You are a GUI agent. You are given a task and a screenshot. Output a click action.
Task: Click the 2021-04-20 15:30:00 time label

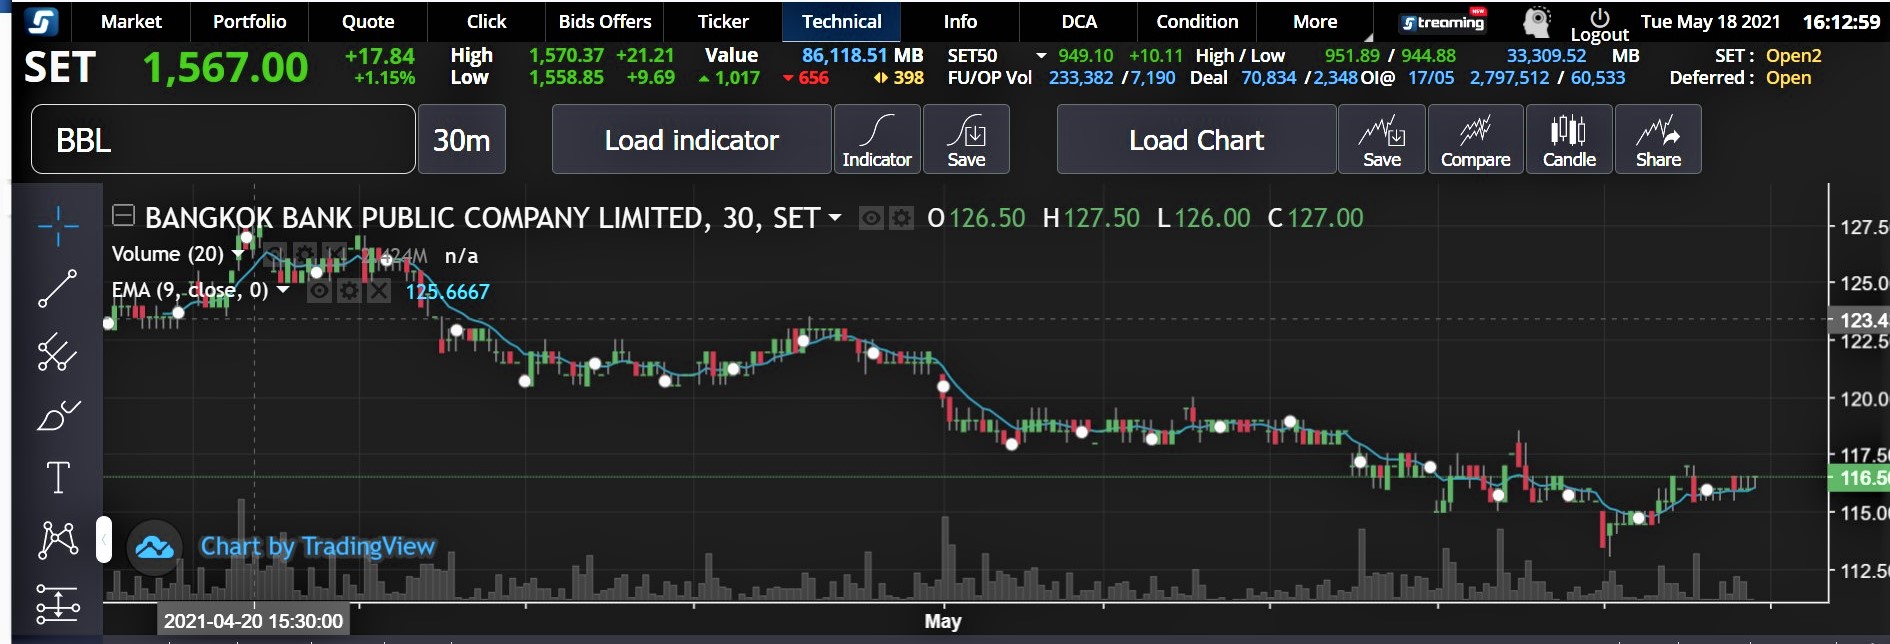pos(254,621)
